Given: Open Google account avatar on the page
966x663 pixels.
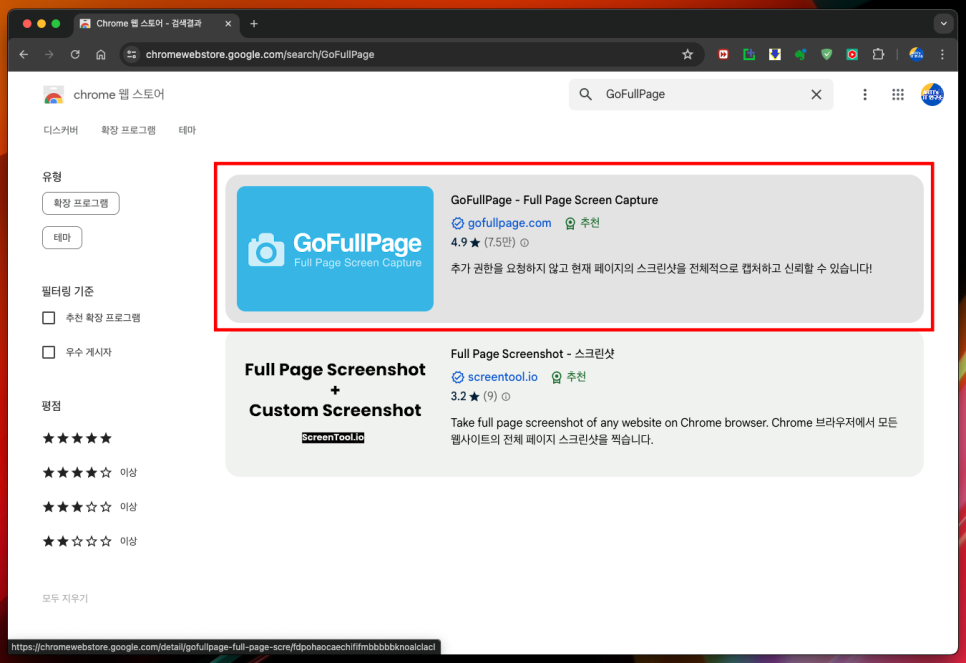Looking at the screenshot, I should tap(932, 94).
